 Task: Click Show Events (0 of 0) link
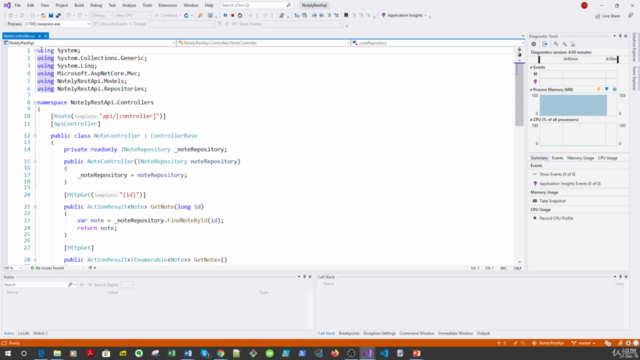coord(557,174)
